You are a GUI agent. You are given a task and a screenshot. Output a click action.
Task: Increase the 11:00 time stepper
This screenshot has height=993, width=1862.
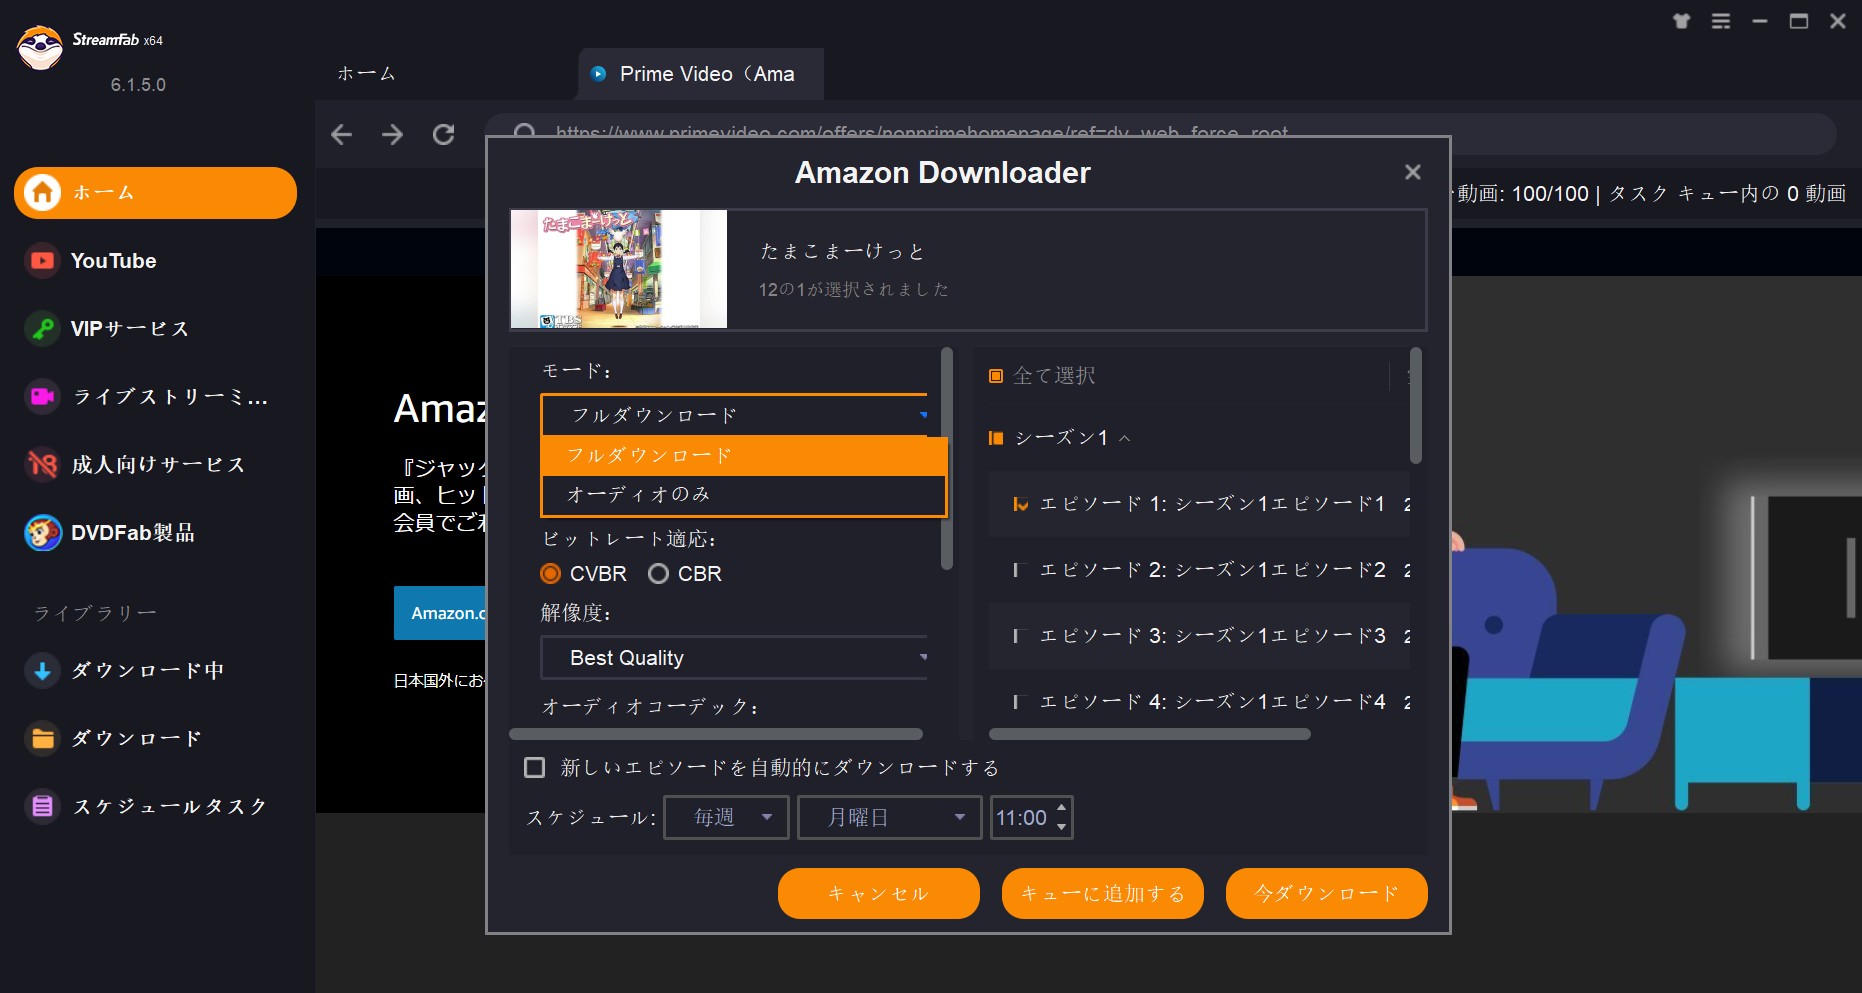click(x=1061, y=809)
